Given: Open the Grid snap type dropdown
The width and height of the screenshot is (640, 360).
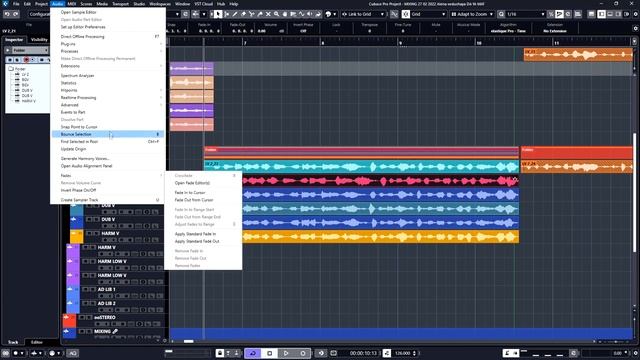Looking at the screenshot, I should coord(428,14).
